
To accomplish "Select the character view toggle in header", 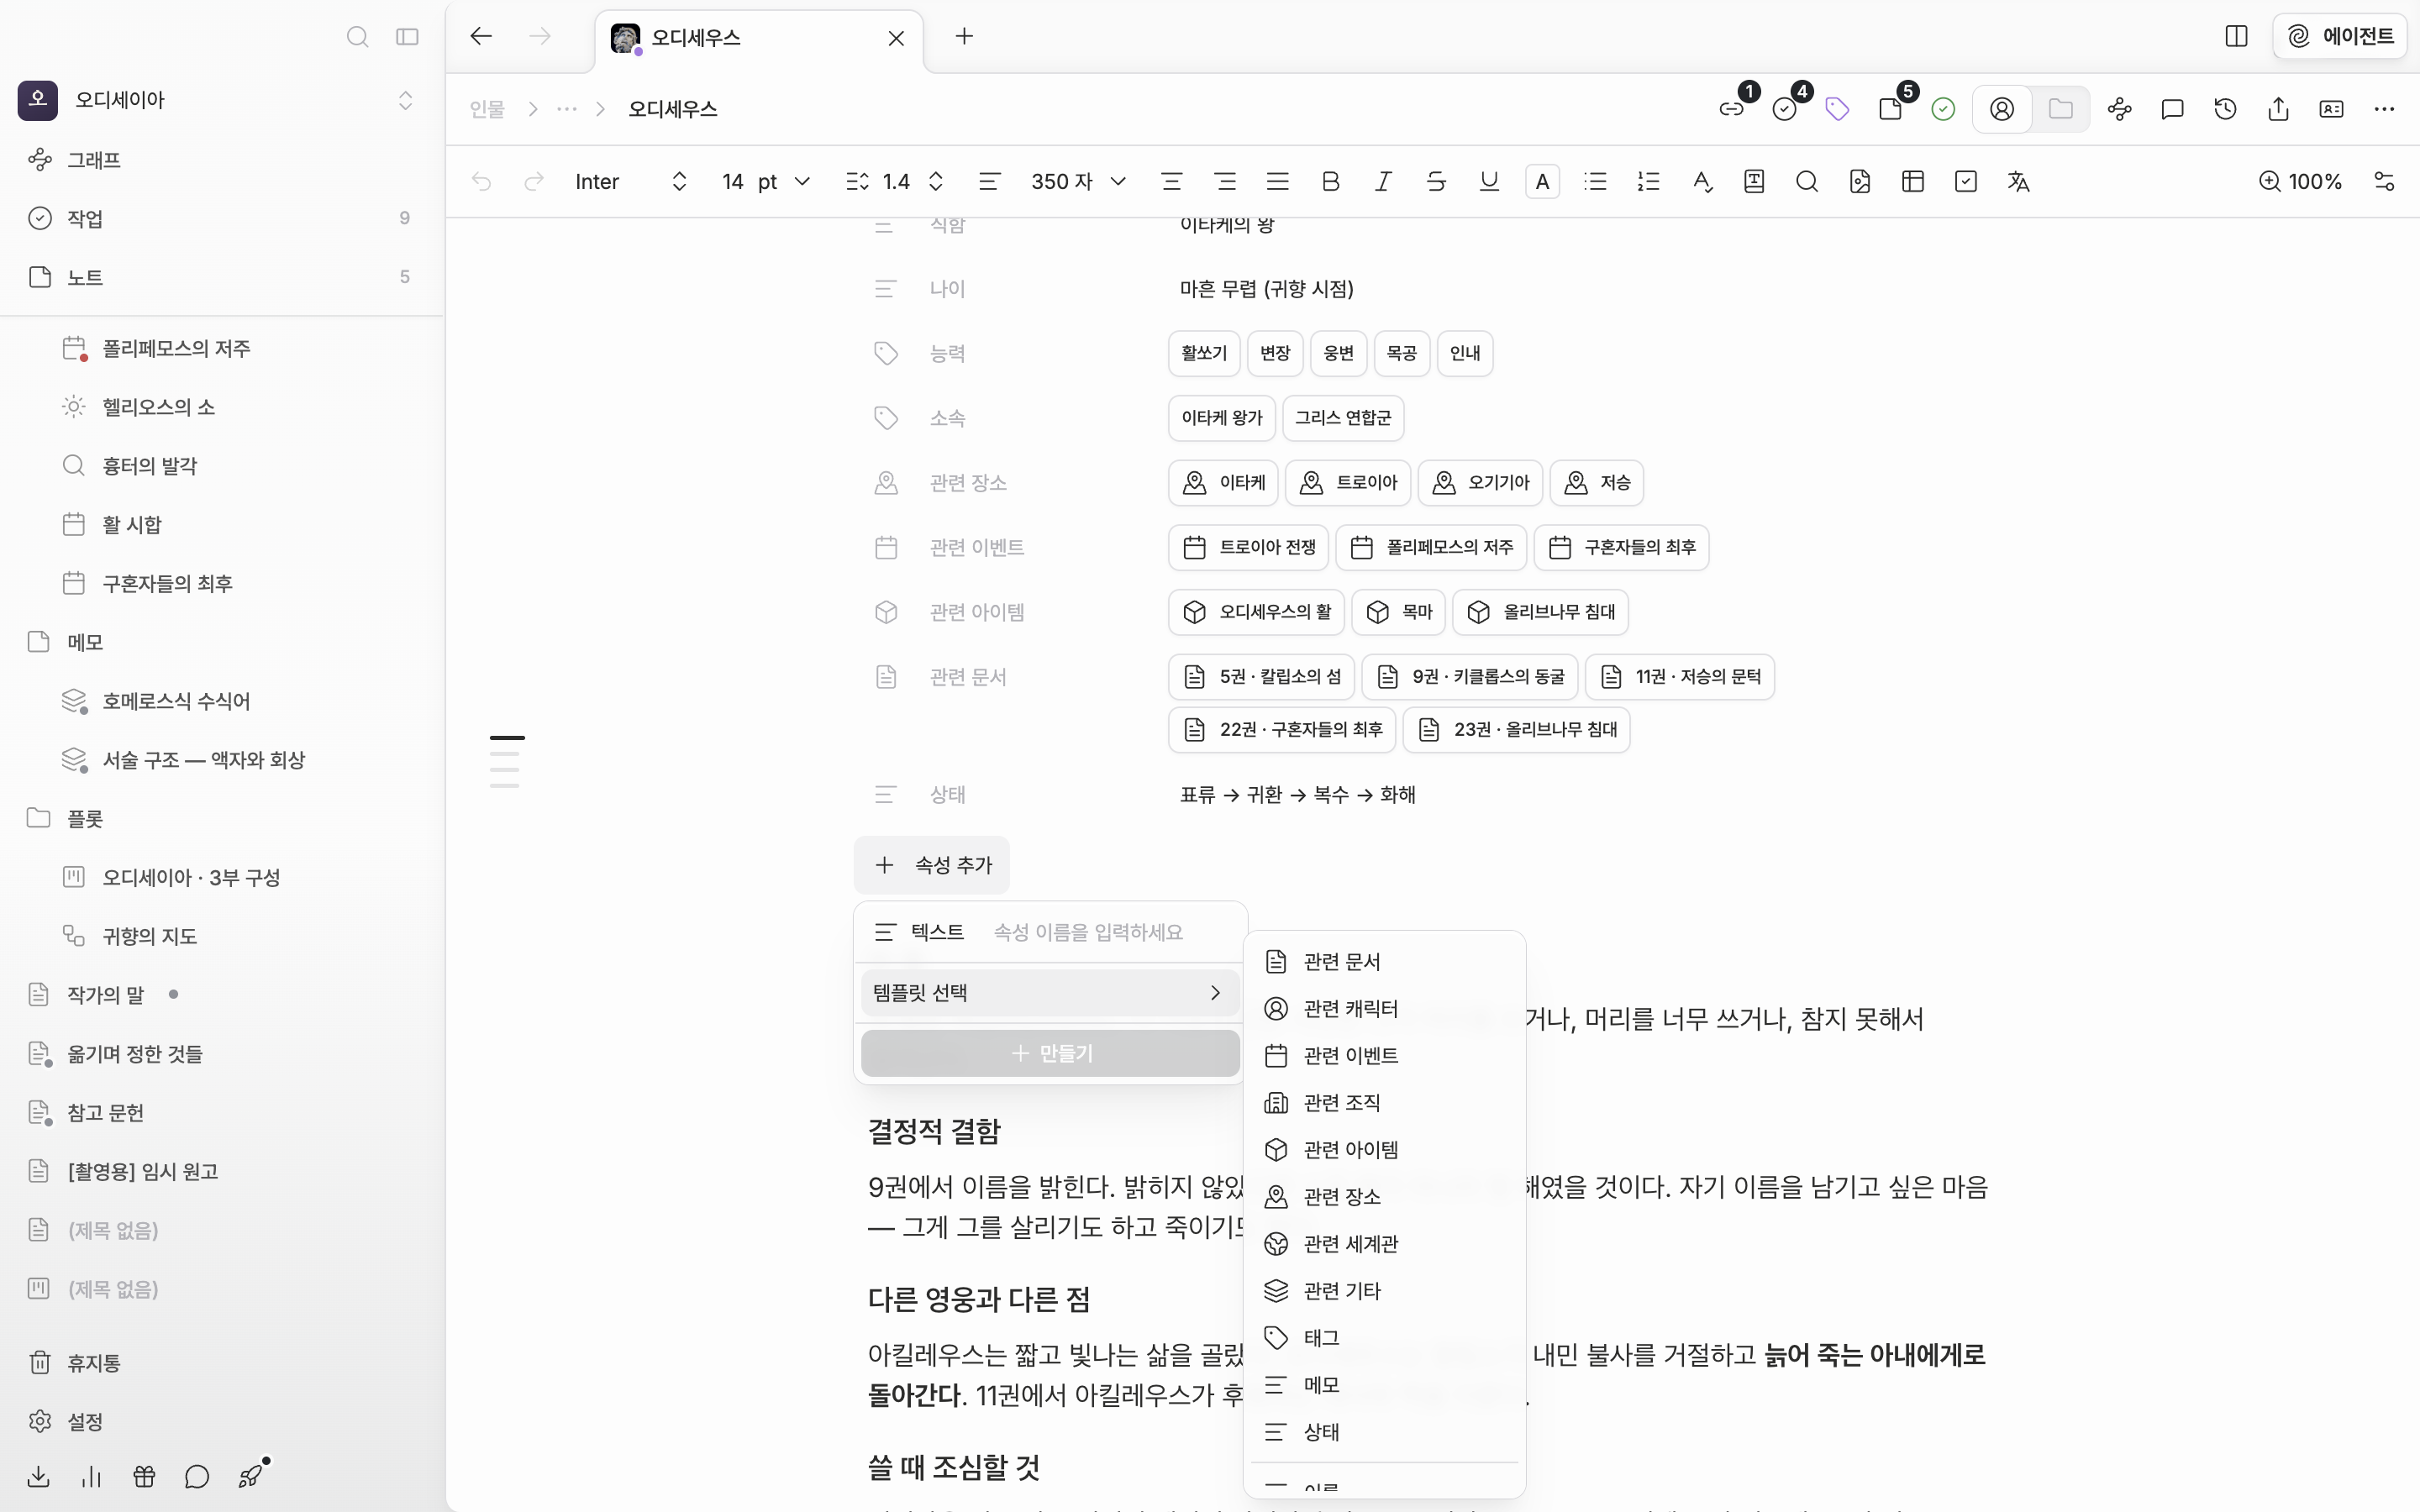I will (x=2002, y=109).
